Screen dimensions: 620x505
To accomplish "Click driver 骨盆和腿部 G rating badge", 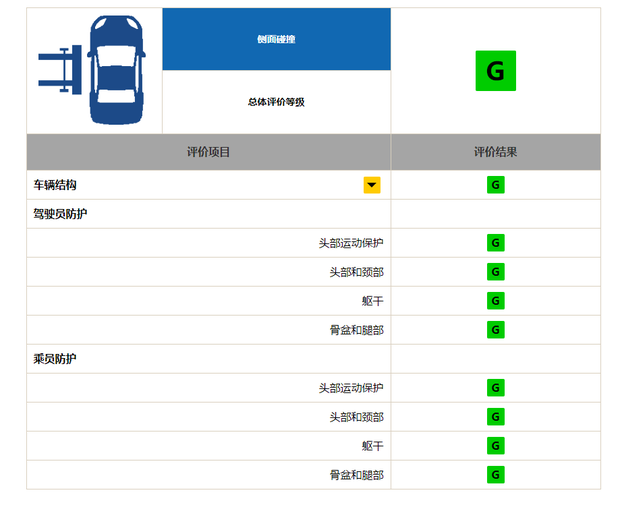I will coord(495,330).
